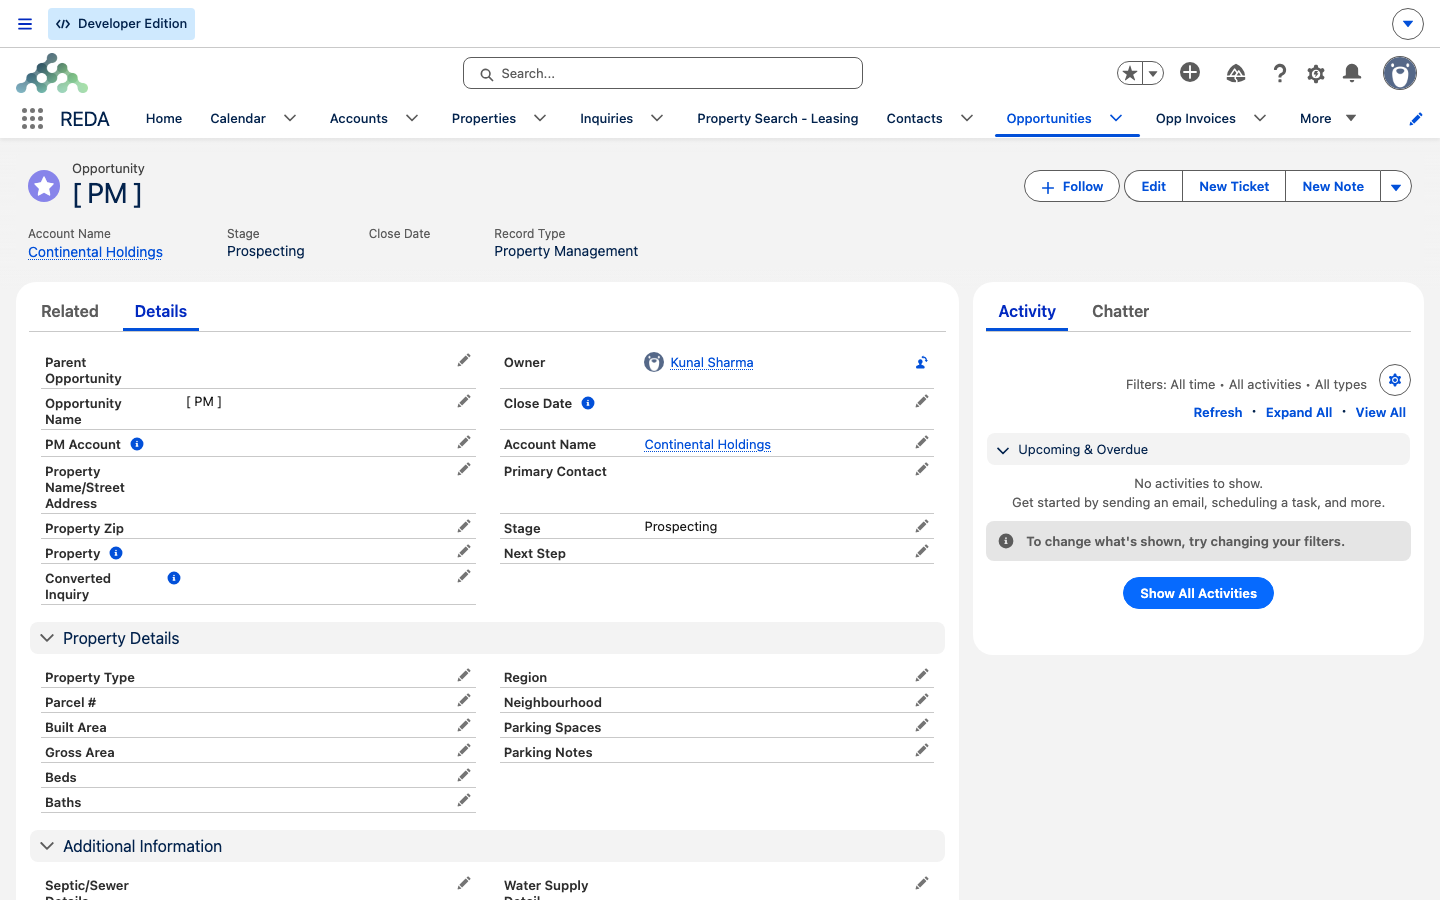Image resolution: width=1440 pixels, height=900 pixels.
Task: Show more record actions dropdown
Action: coord(1396,186)
